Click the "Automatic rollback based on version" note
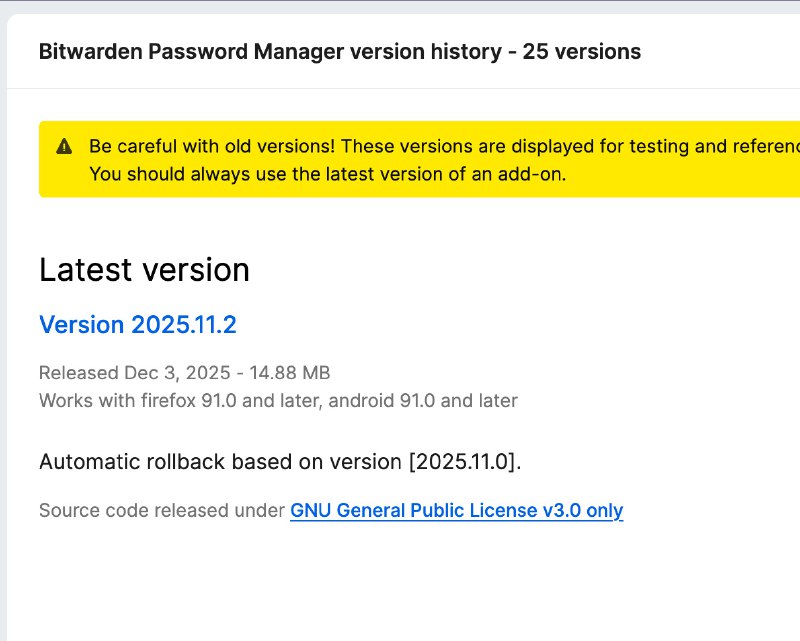This screenshot has width=800, height=641. (220, 462)
